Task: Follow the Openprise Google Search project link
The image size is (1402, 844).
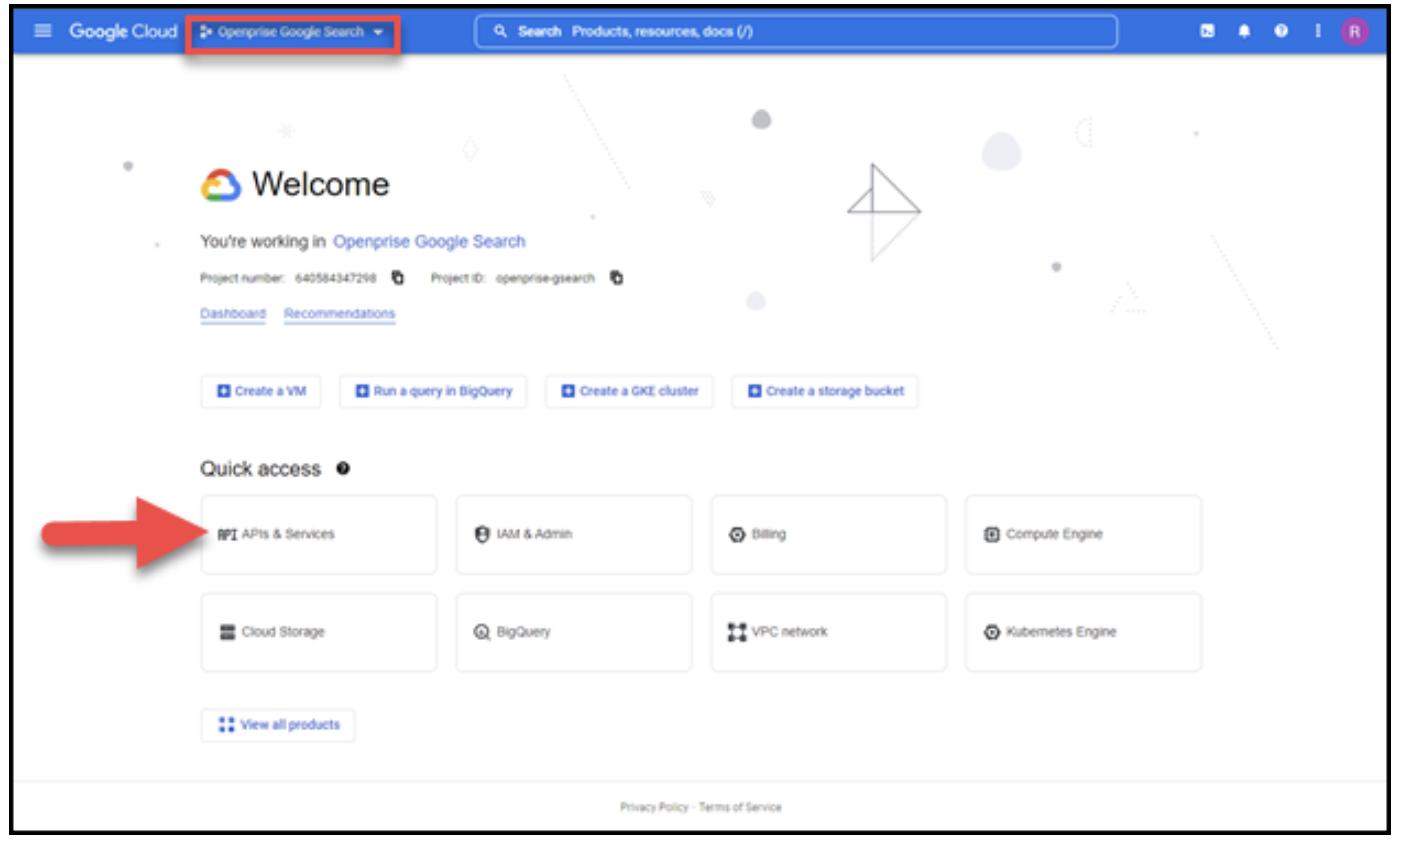Action: tap(429, 241)
